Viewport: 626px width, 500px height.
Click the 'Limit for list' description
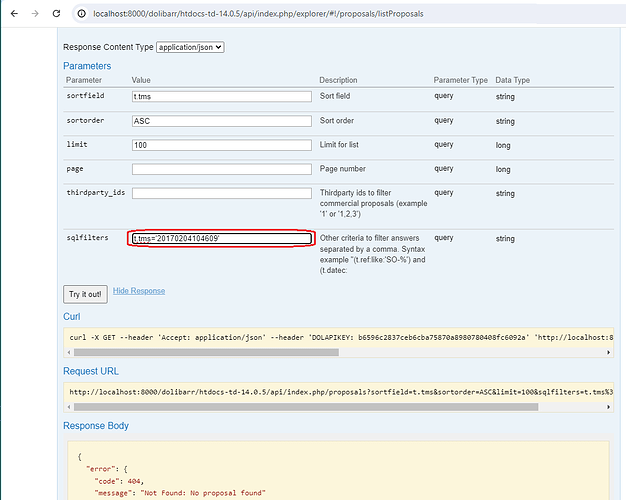click(339, 145)
